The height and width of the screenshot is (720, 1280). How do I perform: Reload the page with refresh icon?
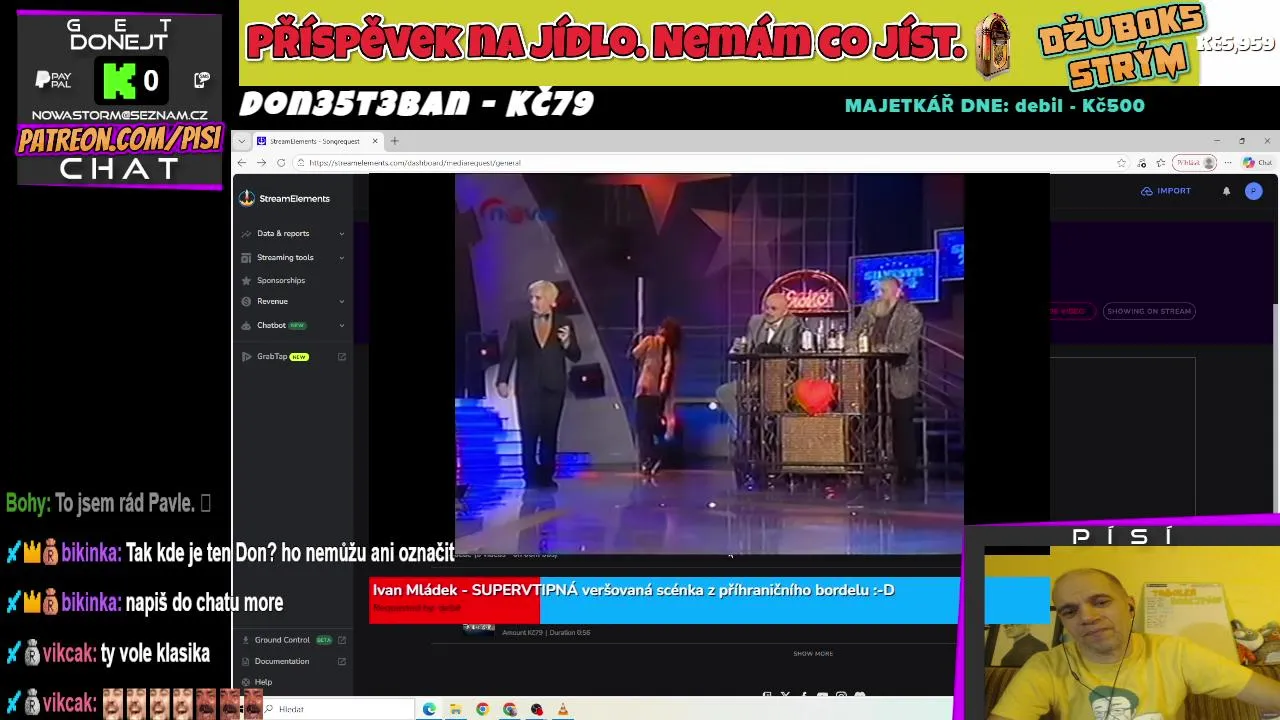[281, 163]
